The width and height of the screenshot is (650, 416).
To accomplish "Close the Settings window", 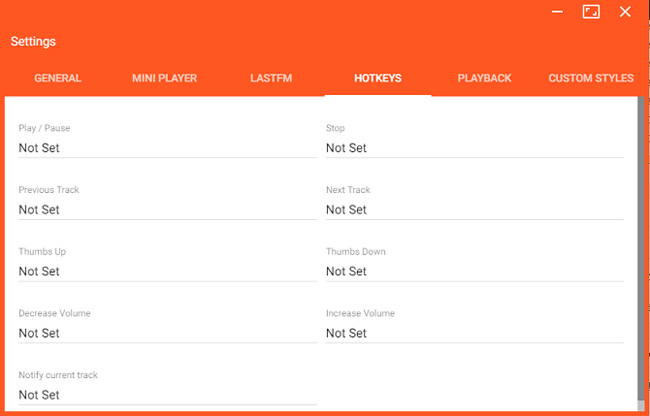I will (x=625, y=12).
